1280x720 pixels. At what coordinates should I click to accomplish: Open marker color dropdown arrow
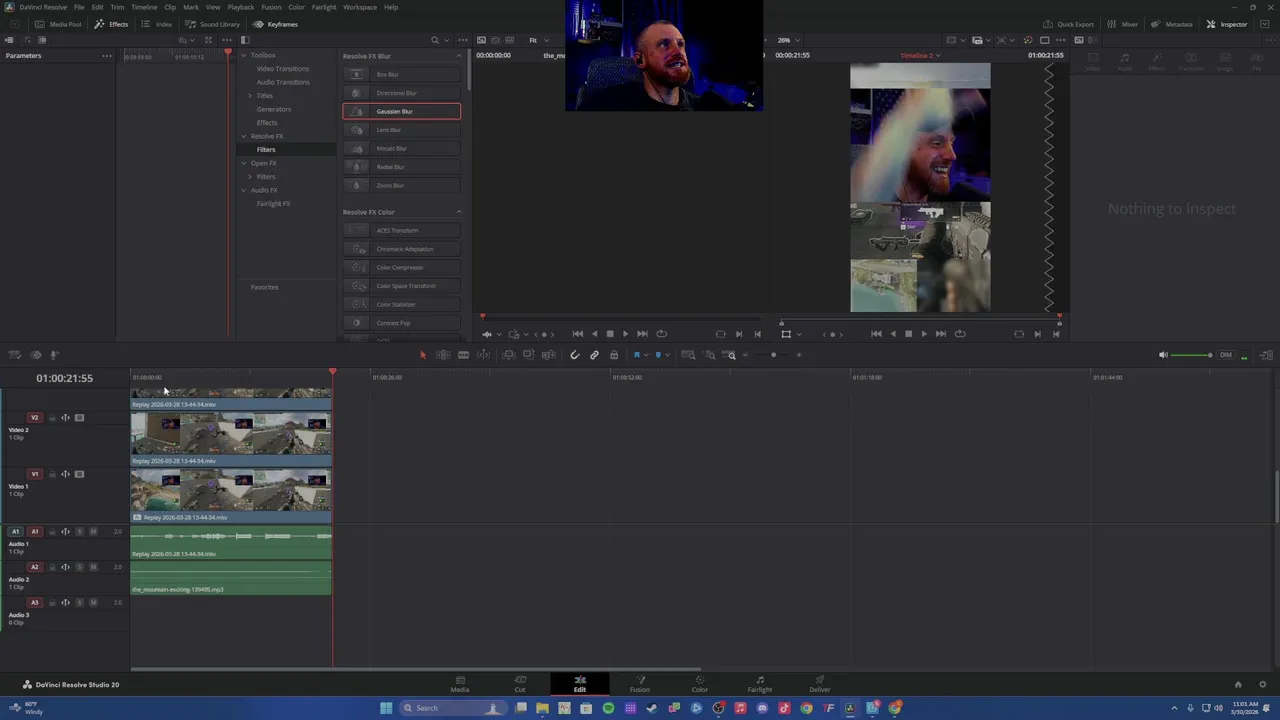point(667,355)
